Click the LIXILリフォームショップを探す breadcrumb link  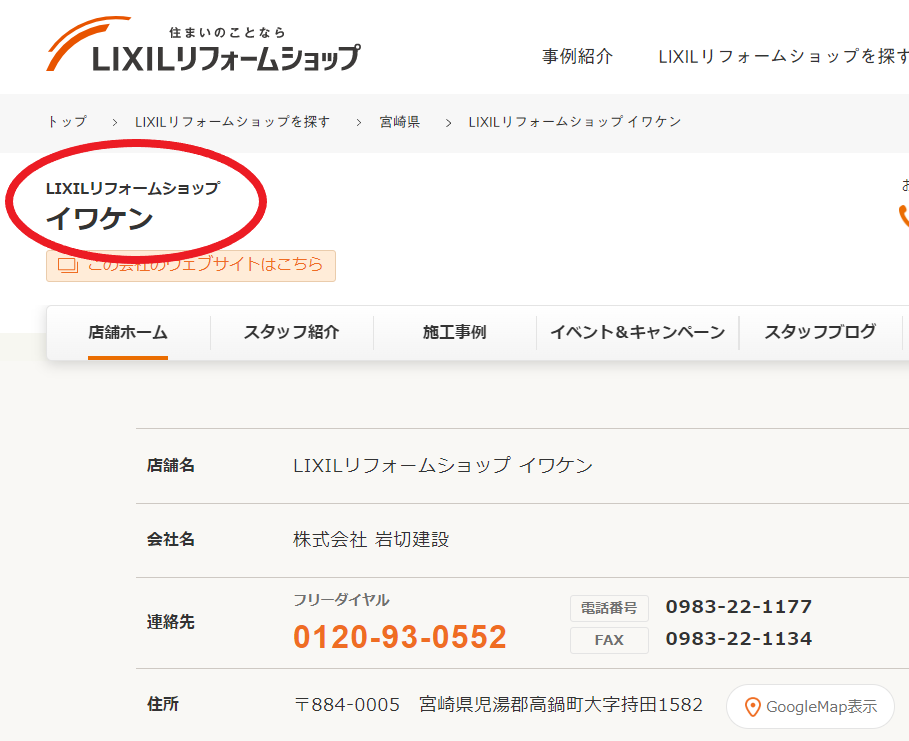click(x=232, y=122)
